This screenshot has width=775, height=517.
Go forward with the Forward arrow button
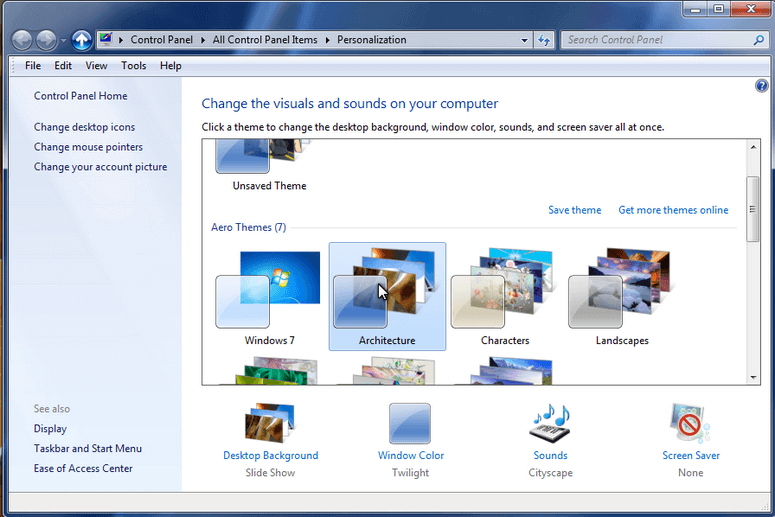46,40
